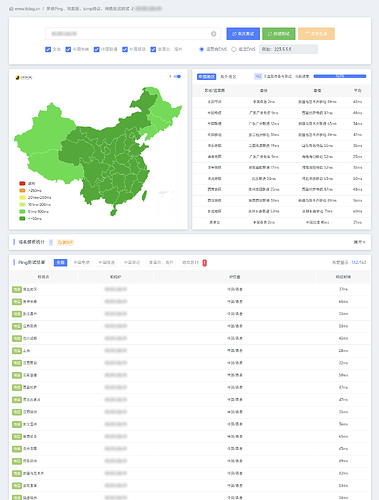Open the Ping tool breadcrumb link

pos(88,9)
